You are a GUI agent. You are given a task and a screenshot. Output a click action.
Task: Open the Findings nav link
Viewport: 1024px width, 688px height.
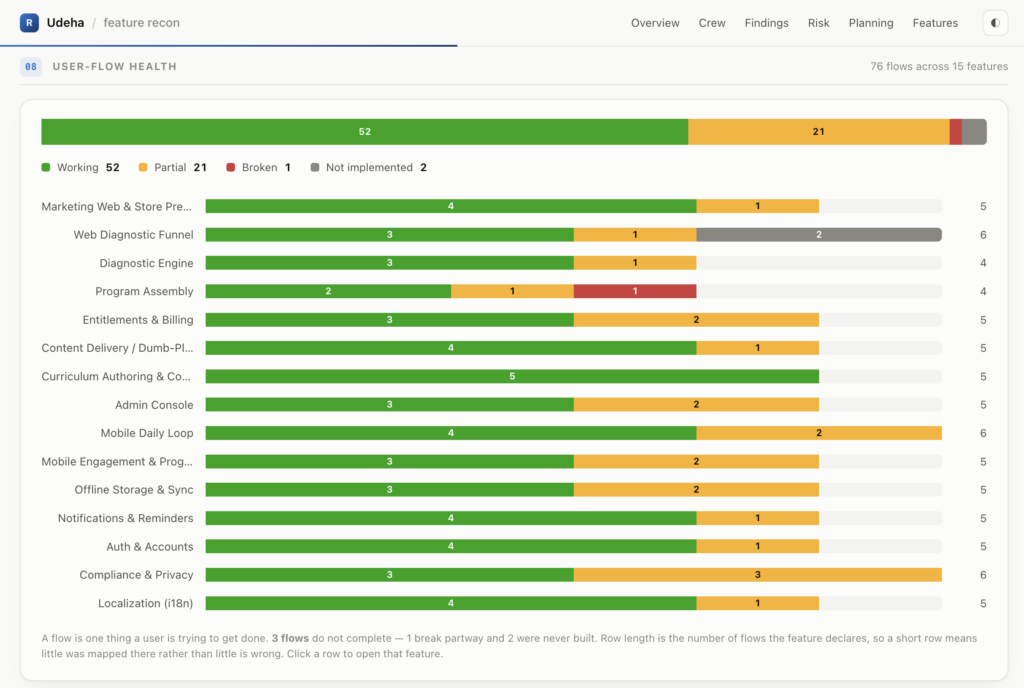pos(766,23)
